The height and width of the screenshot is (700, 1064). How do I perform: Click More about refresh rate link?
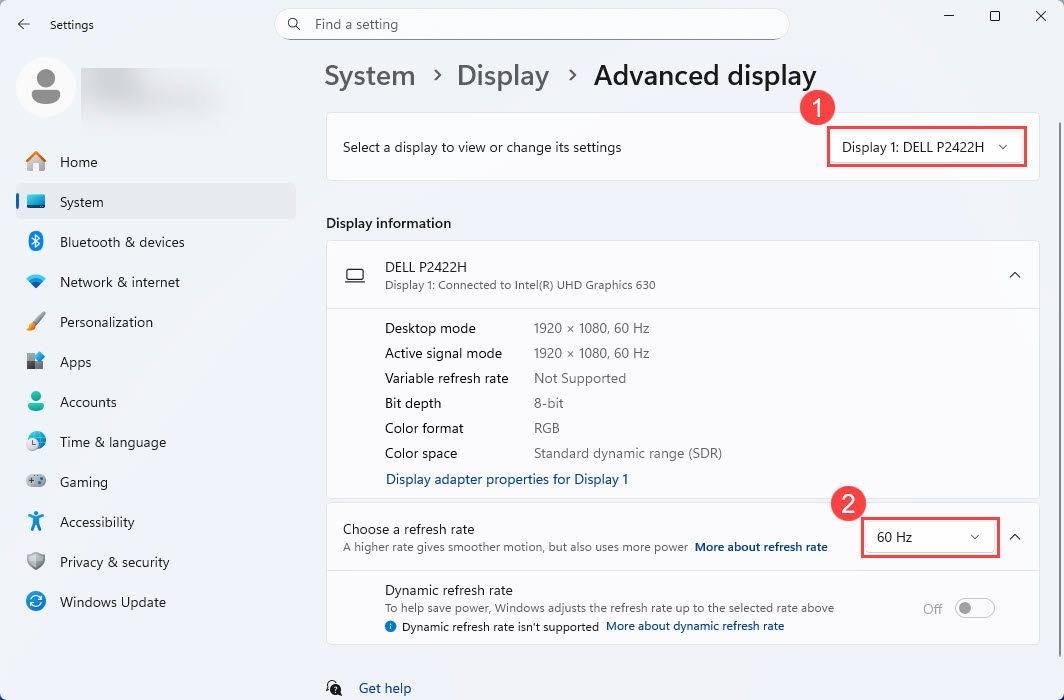761,547
